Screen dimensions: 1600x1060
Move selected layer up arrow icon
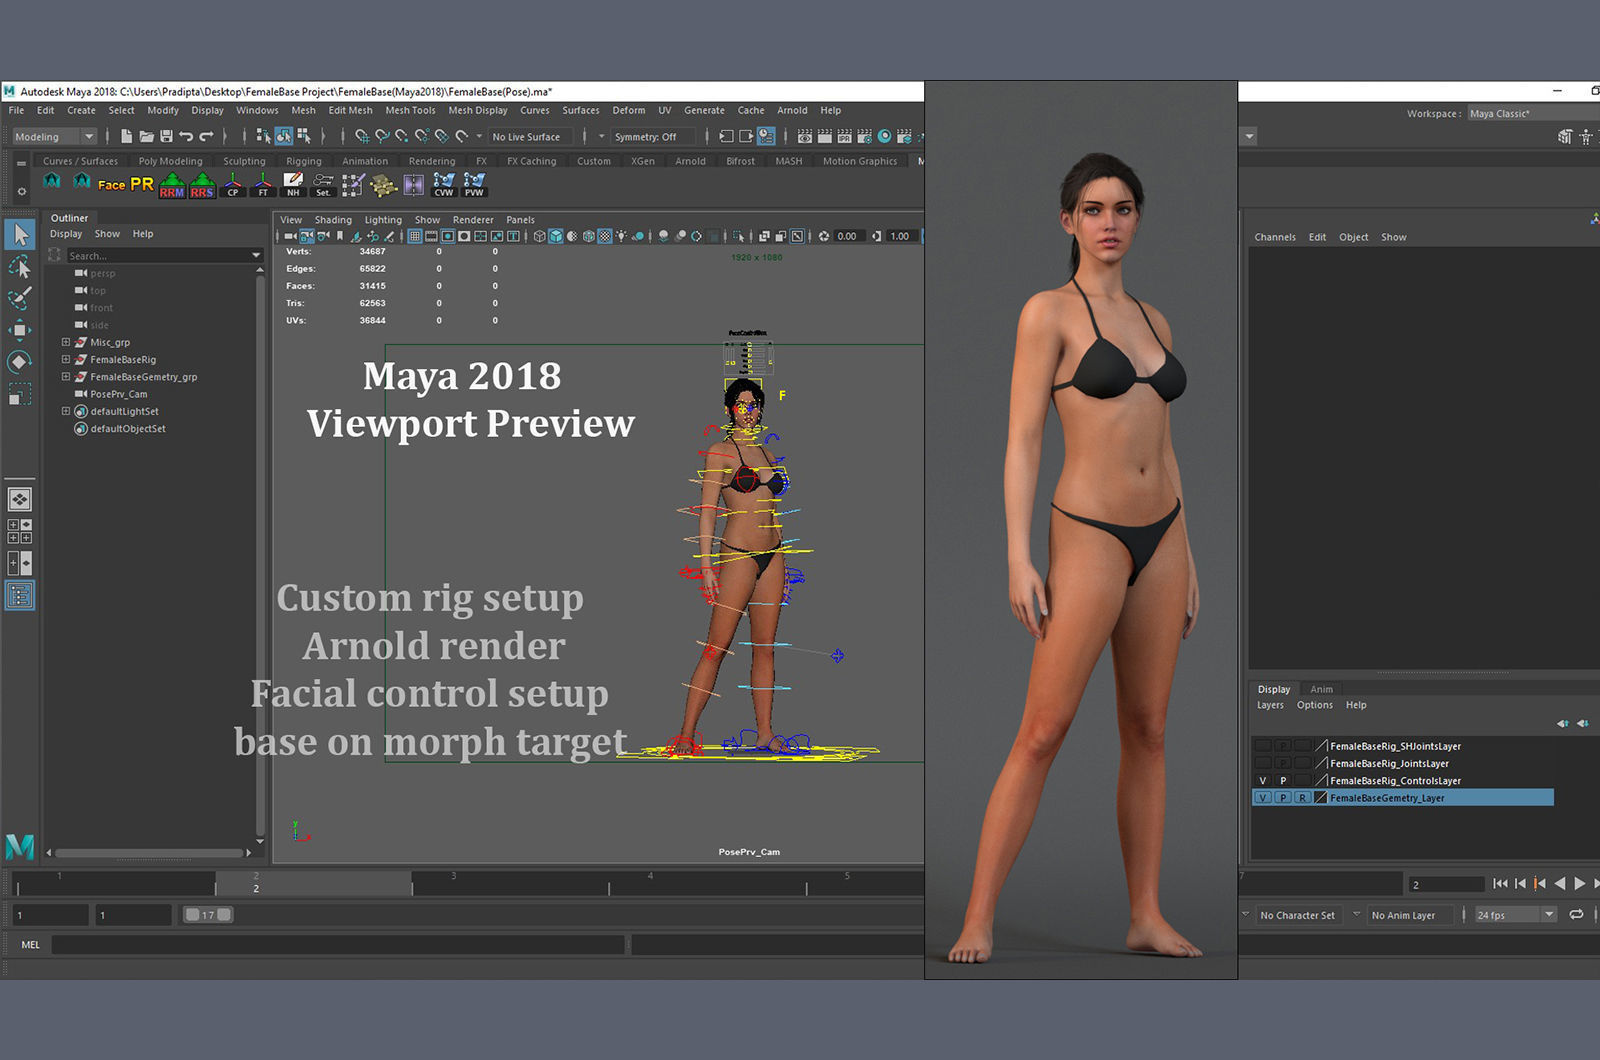[1563, 723]
